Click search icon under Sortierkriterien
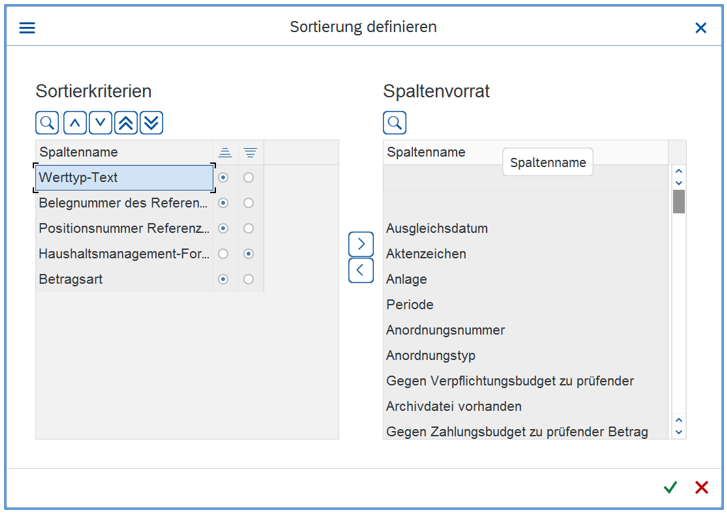The width and height of the screenshot is (727, 514). pyautogui.click(x=47, y=123)
